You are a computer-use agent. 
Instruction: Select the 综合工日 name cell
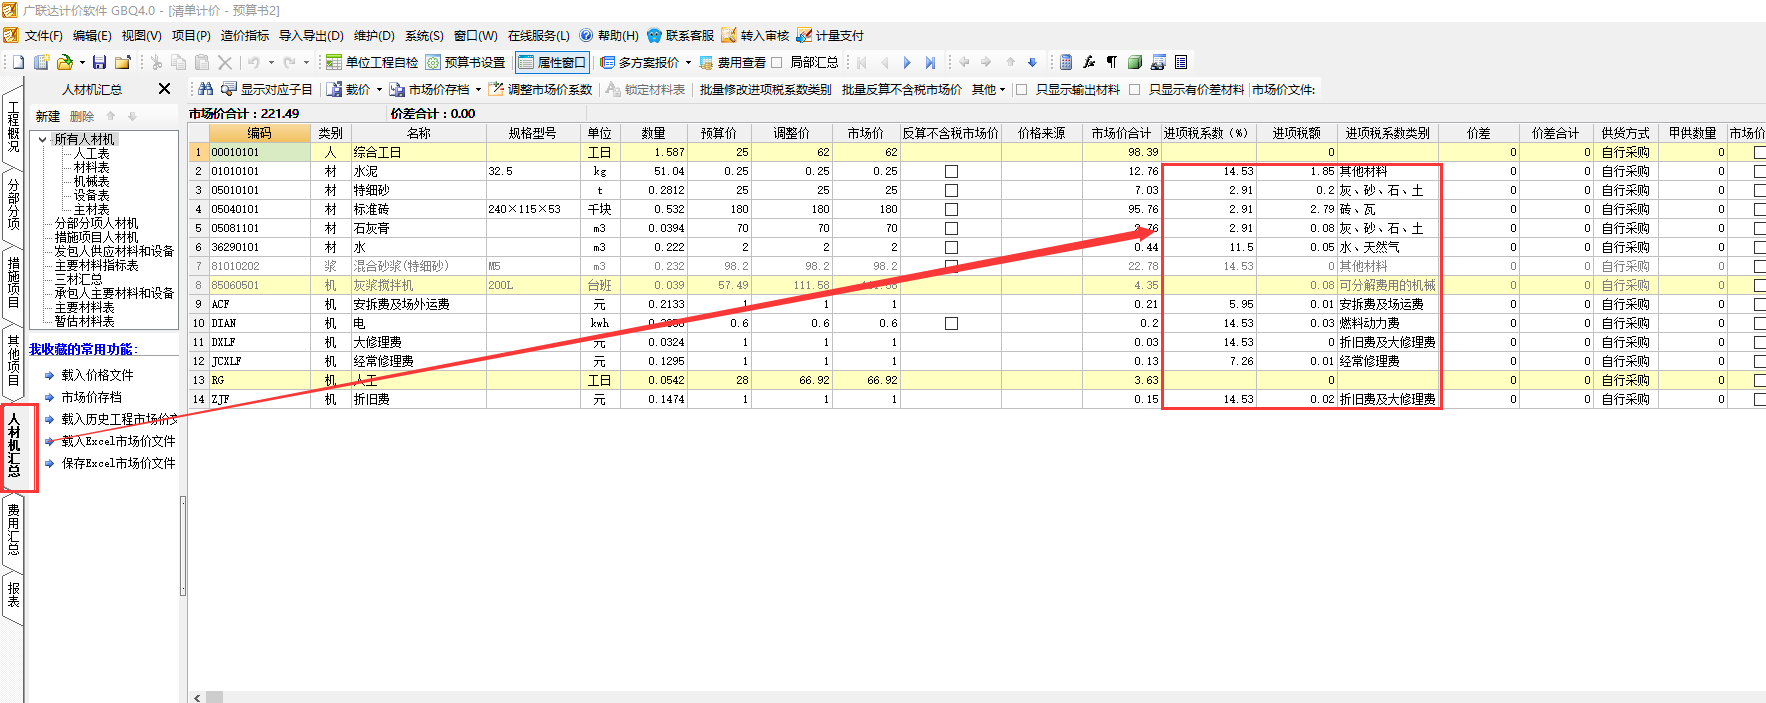tap(418, 153)
